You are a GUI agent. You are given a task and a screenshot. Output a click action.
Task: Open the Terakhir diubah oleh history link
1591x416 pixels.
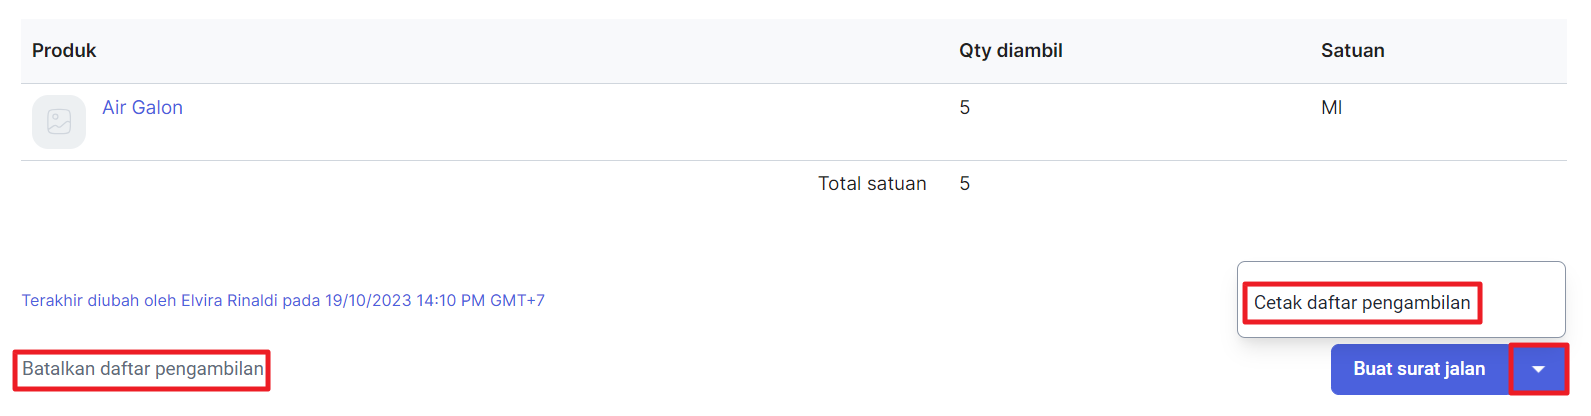point(283,300)
